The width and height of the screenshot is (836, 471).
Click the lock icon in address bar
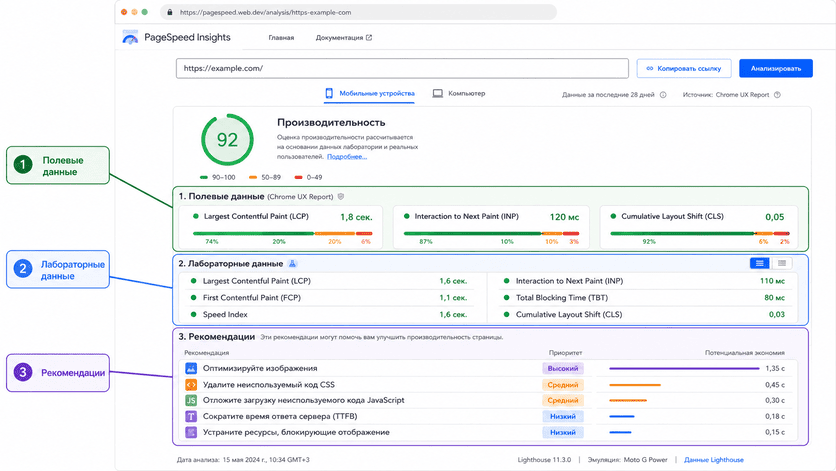pyautogui.click(x=170, y=12)
